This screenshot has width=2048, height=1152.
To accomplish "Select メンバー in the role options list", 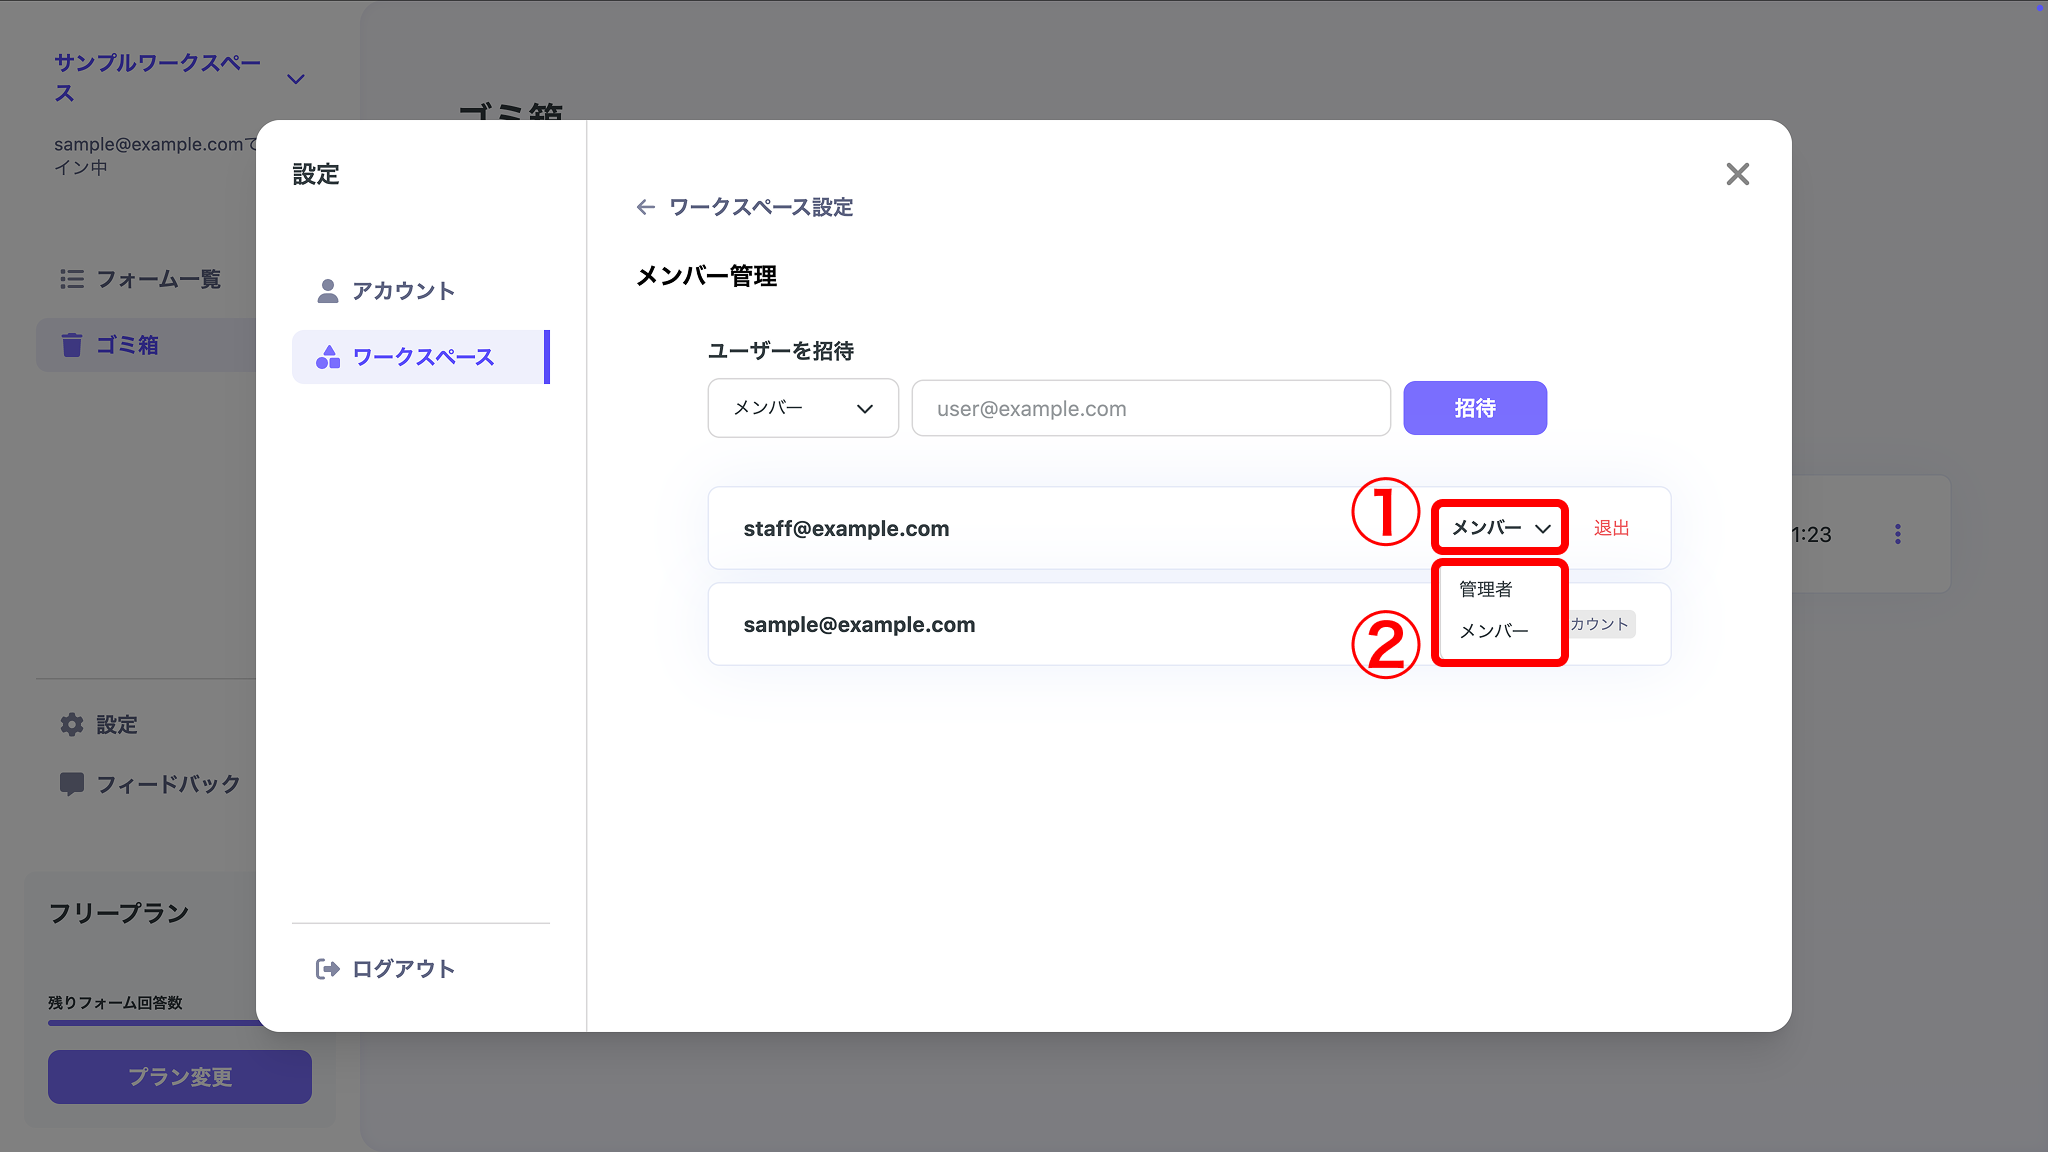I will [1492, 630].
